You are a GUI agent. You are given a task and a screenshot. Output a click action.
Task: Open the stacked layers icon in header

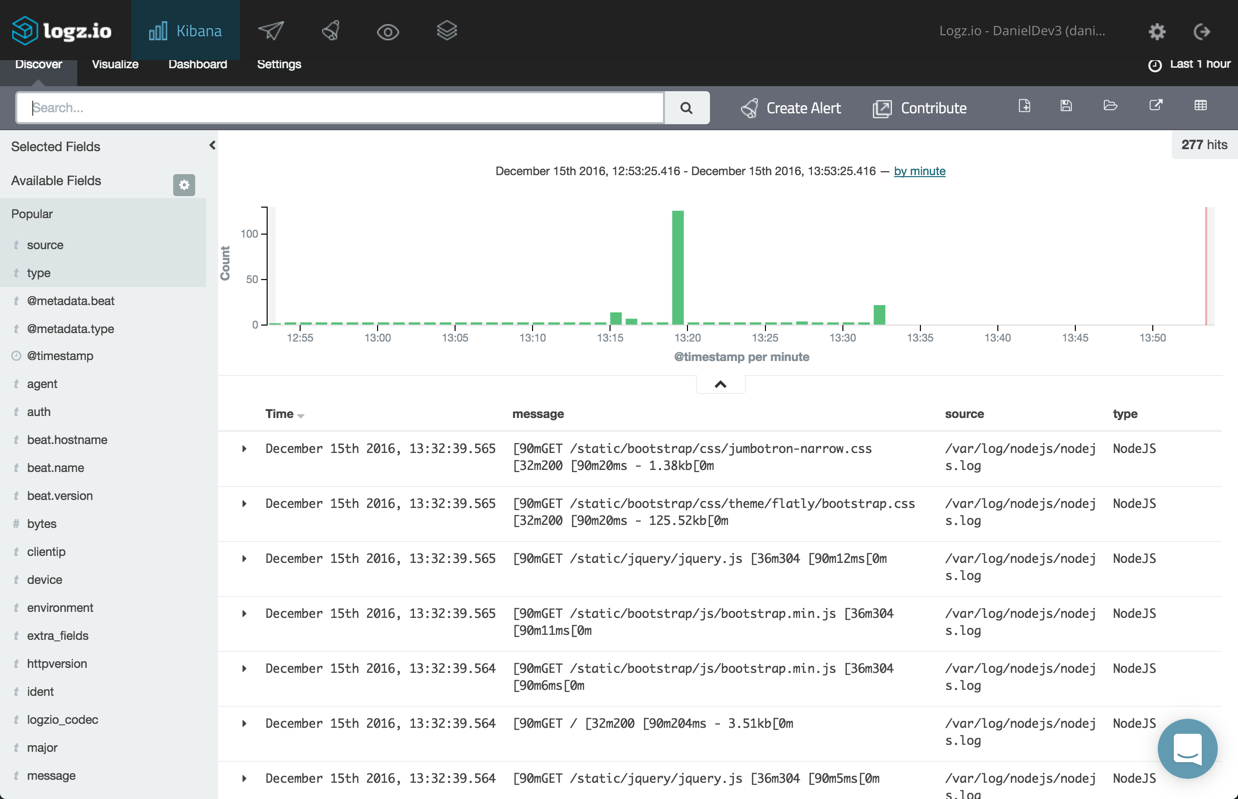click(x=447, y=31)
